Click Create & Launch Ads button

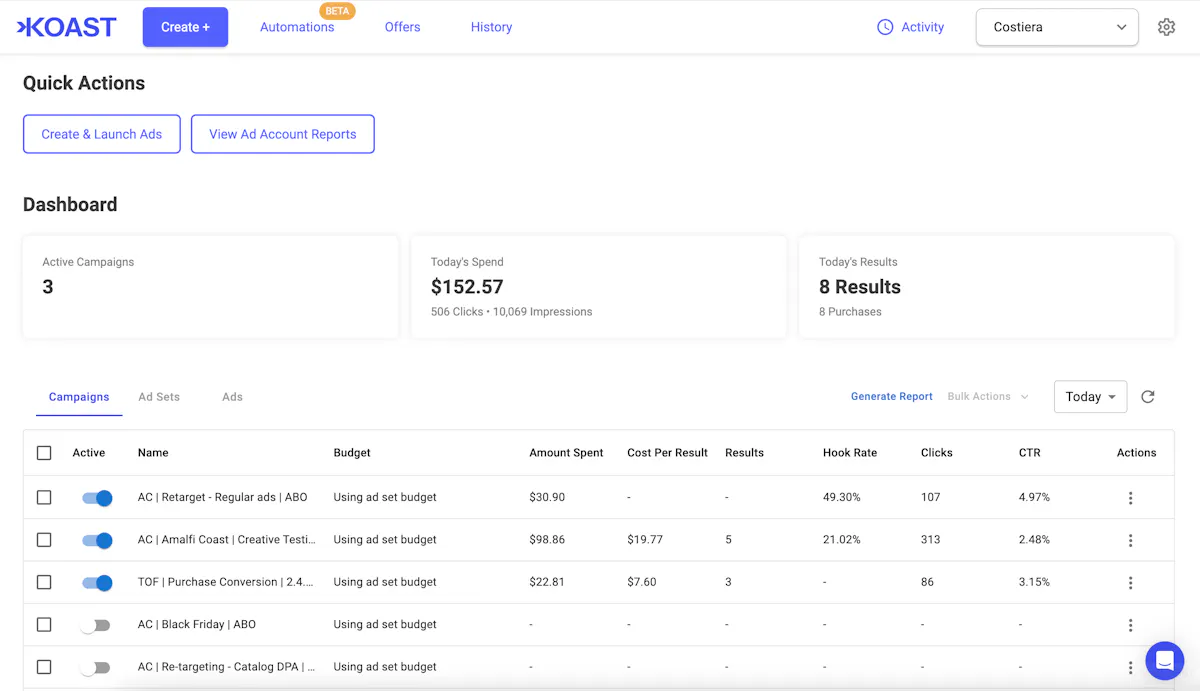click(x=102, y=134)
